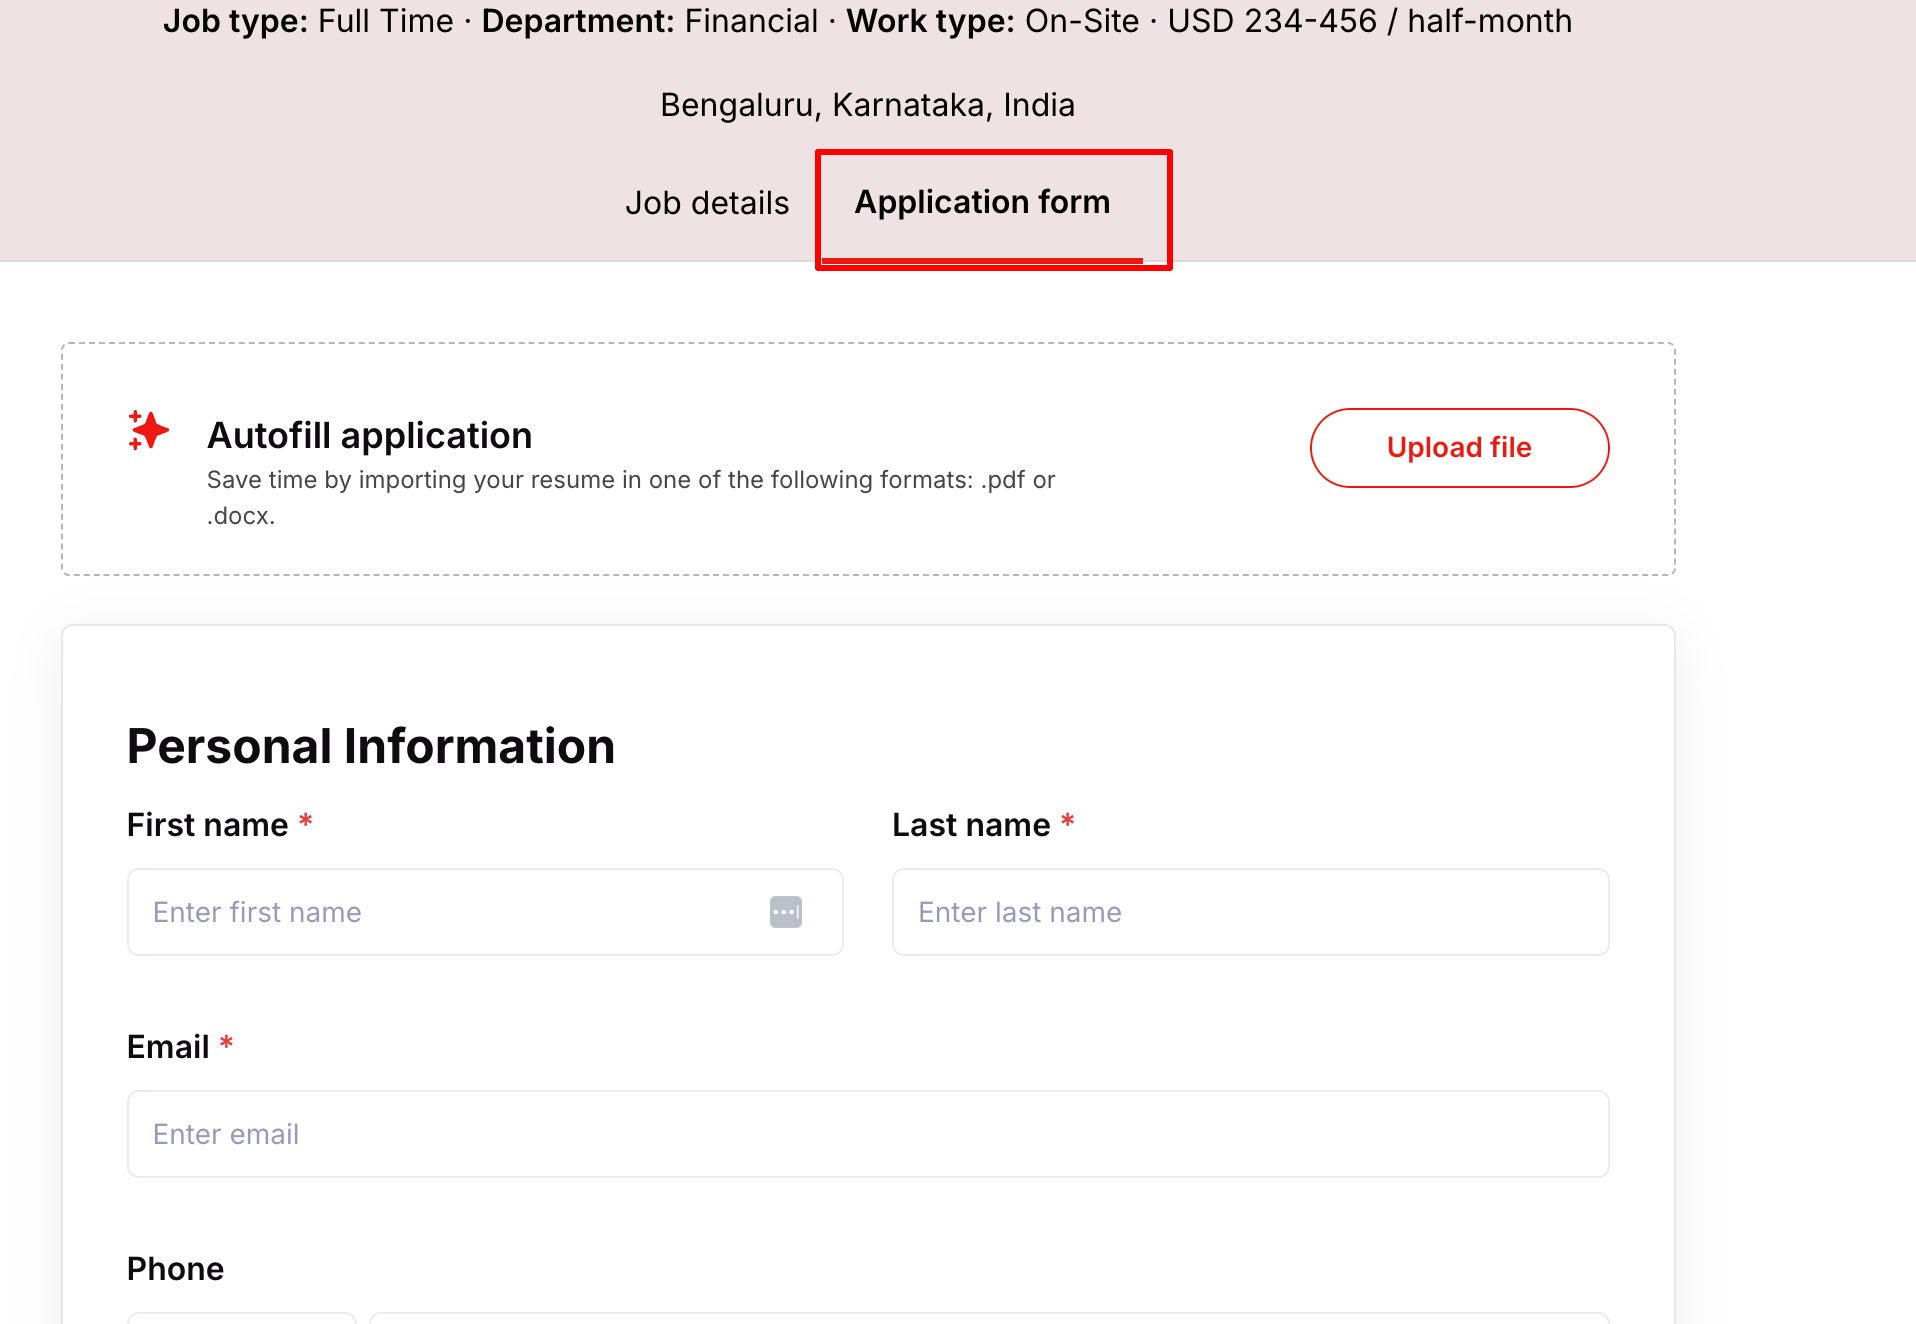The height and width of the screenshot is (1324, 1916).
Task: Click the Work type: On-Site text
Action: pos(992,21)
